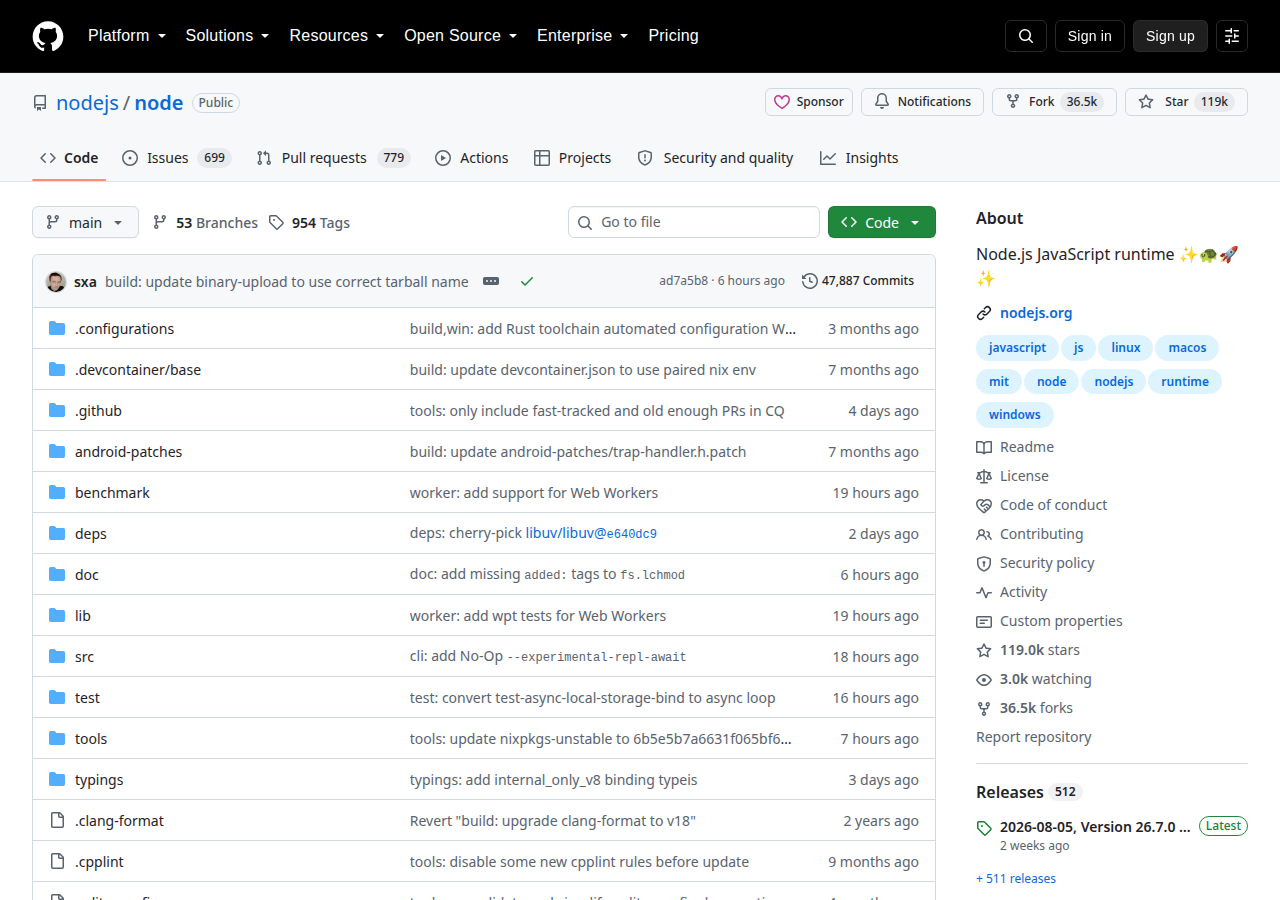
Task: Open the + 511 releases link
Action: [x=1016, y=879]
